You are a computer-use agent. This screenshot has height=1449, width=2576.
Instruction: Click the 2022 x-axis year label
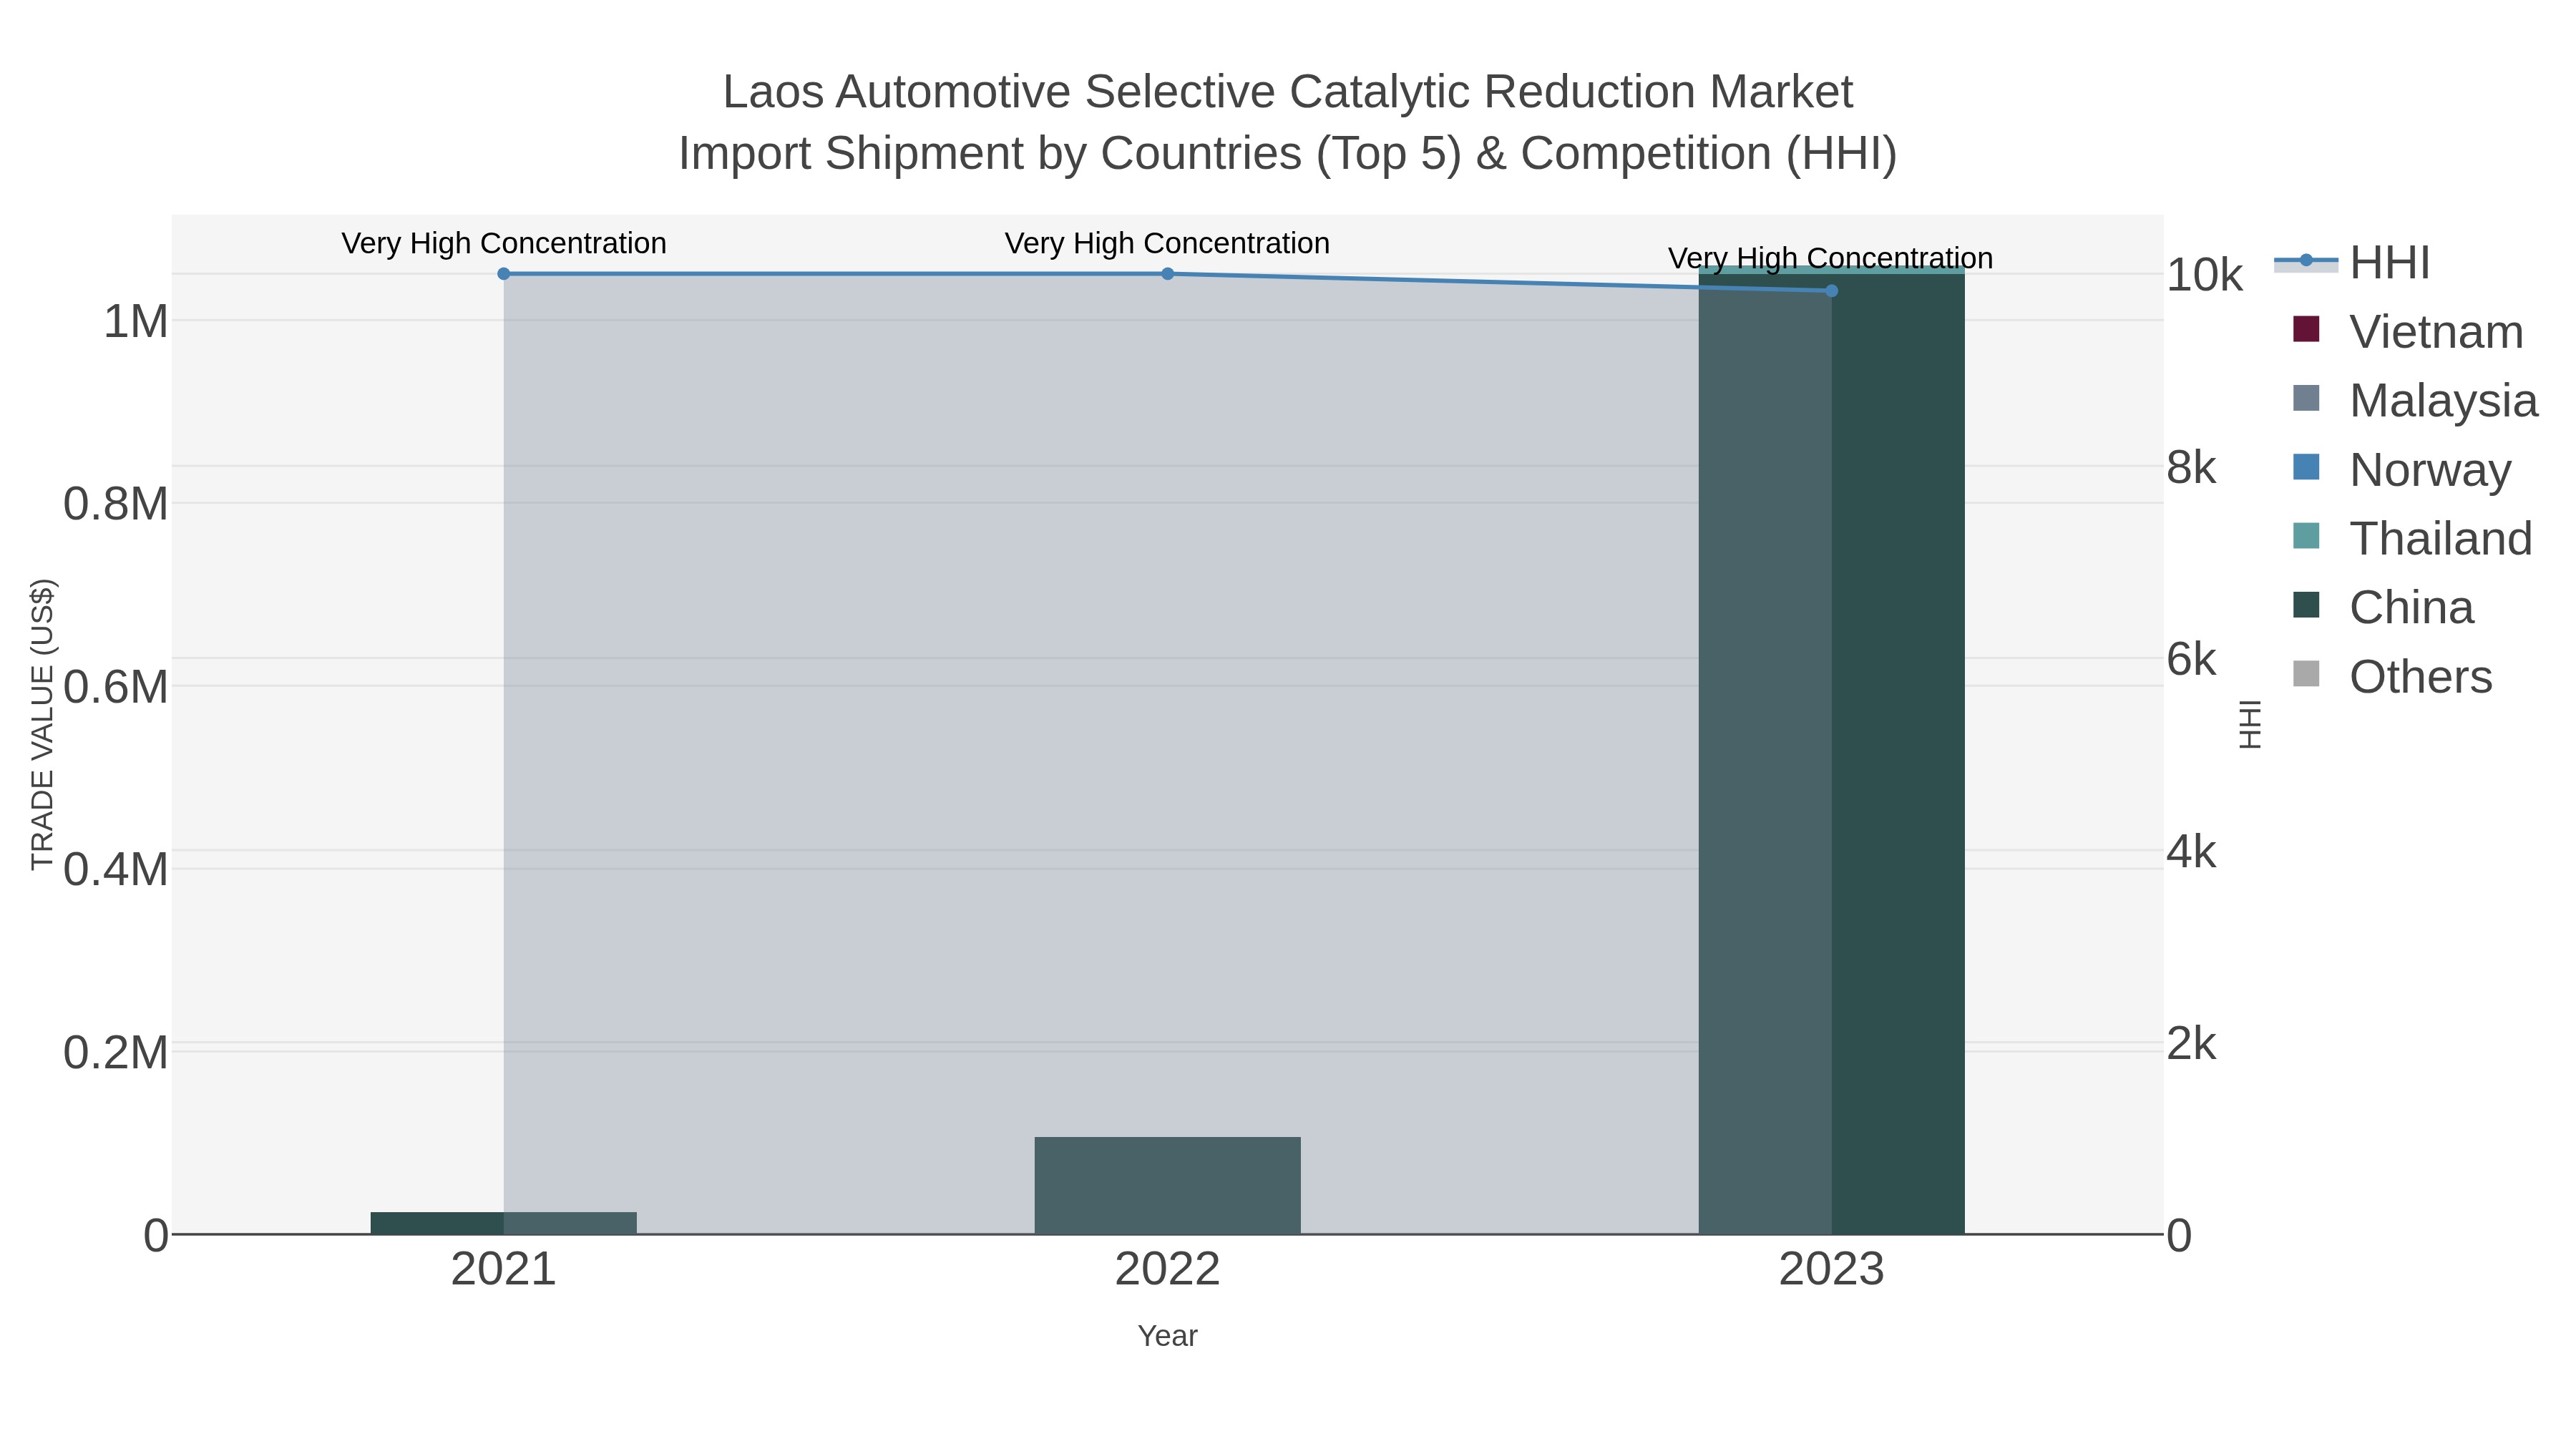tap(1167, 1270)
